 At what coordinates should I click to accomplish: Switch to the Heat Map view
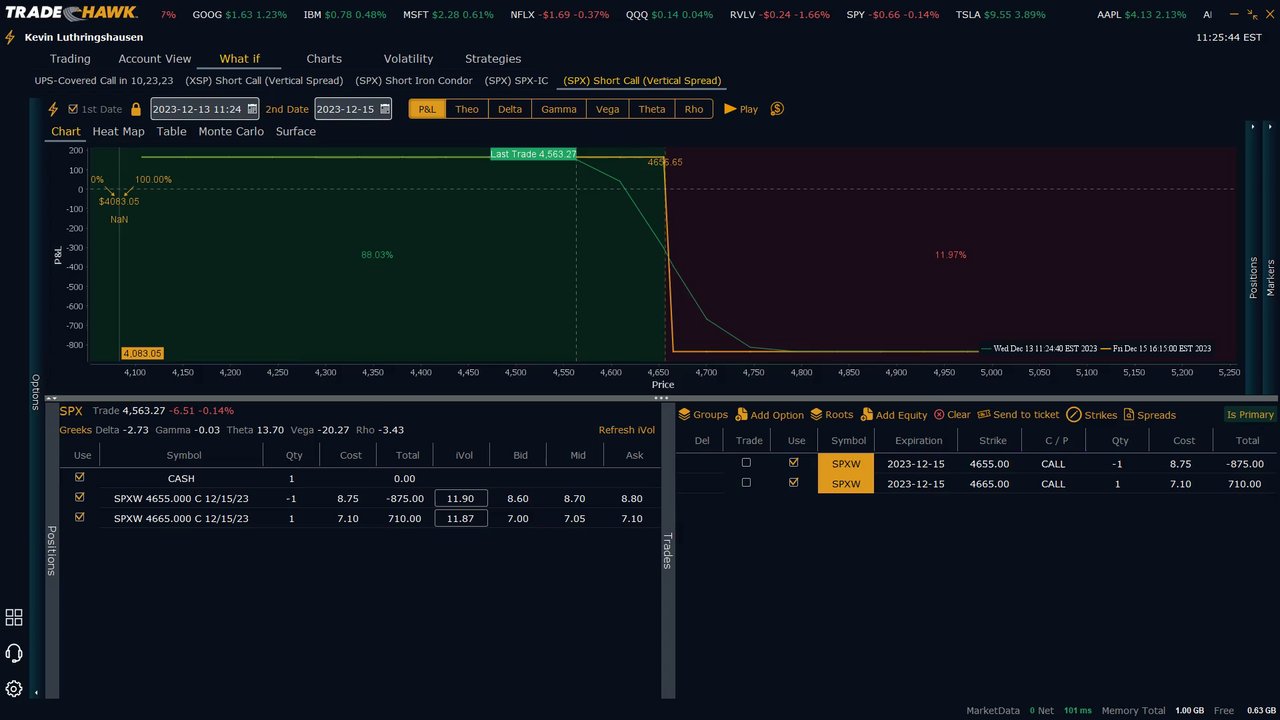(118, 132)
